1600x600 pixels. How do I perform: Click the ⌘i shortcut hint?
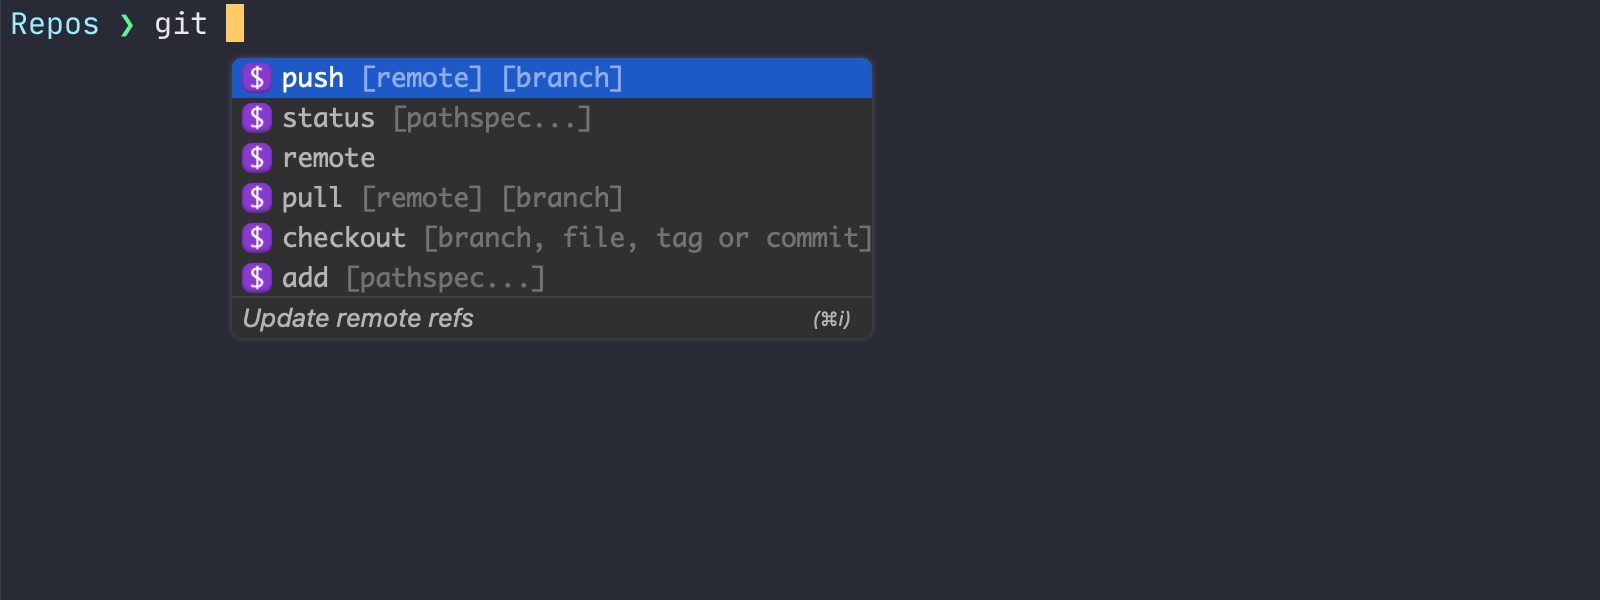pyautogui.click(x=831, y=319)
